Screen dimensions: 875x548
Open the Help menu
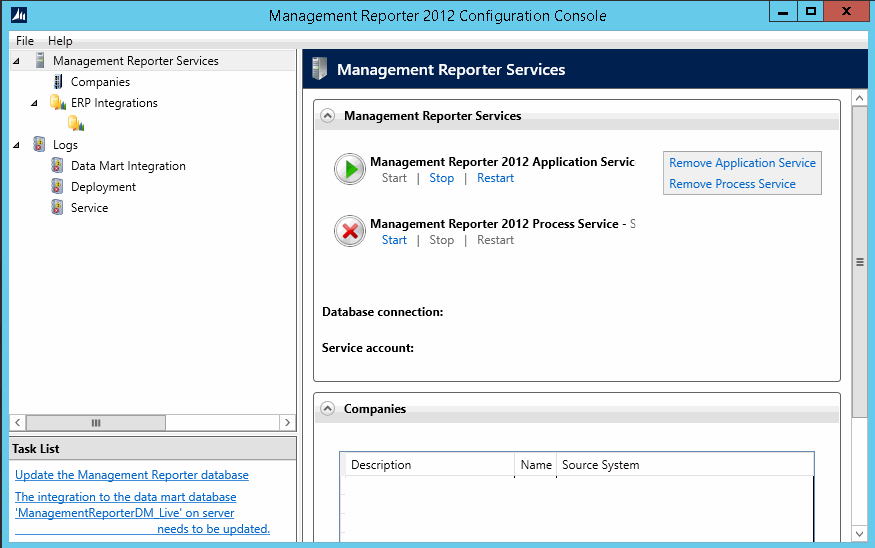point(60,41)
